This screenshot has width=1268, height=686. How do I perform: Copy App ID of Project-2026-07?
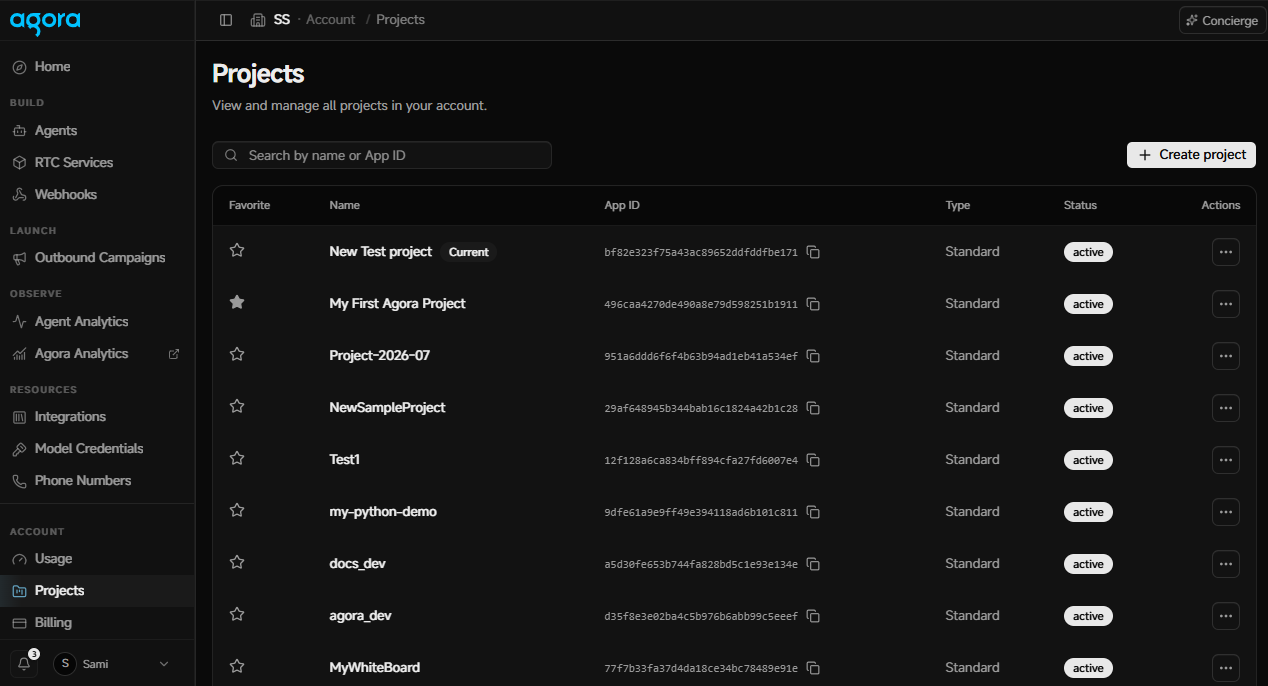coord(814,356)
